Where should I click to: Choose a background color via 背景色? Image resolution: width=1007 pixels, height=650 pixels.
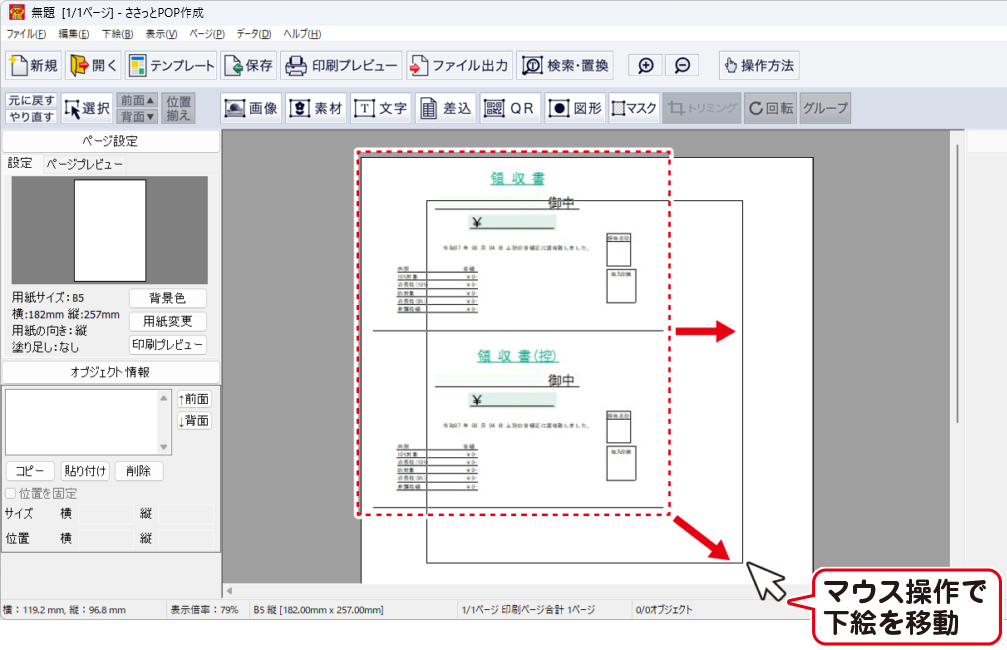click(x=167, y=298)
